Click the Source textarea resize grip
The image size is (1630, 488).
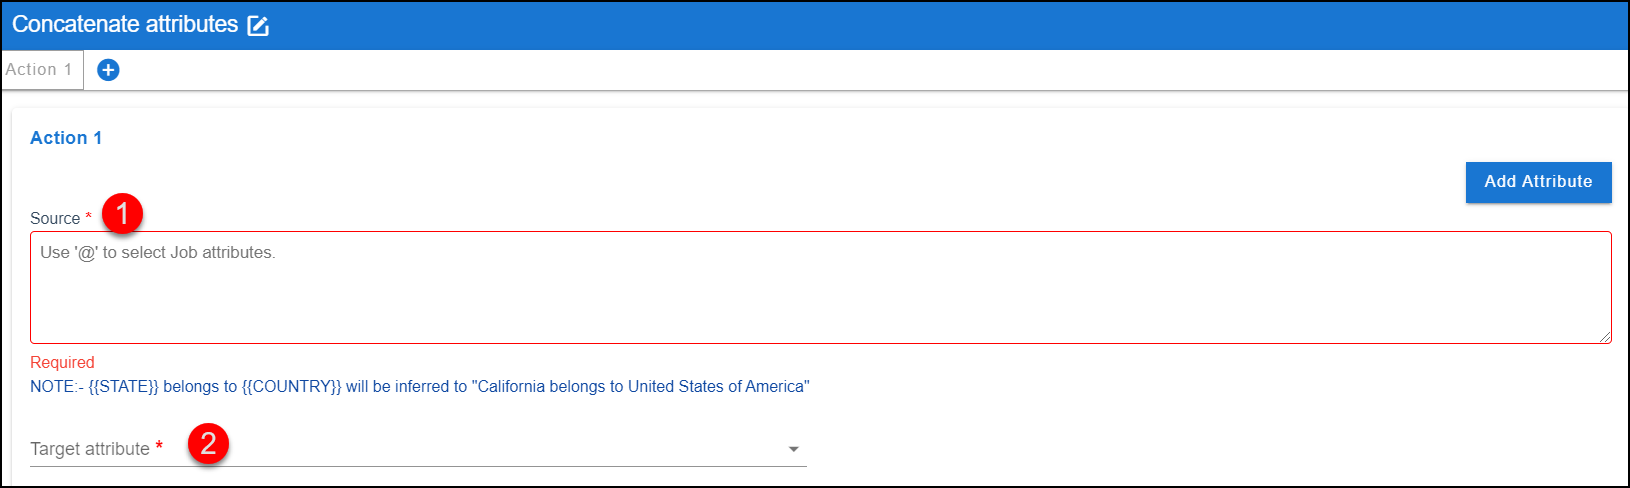point(1604,337)
